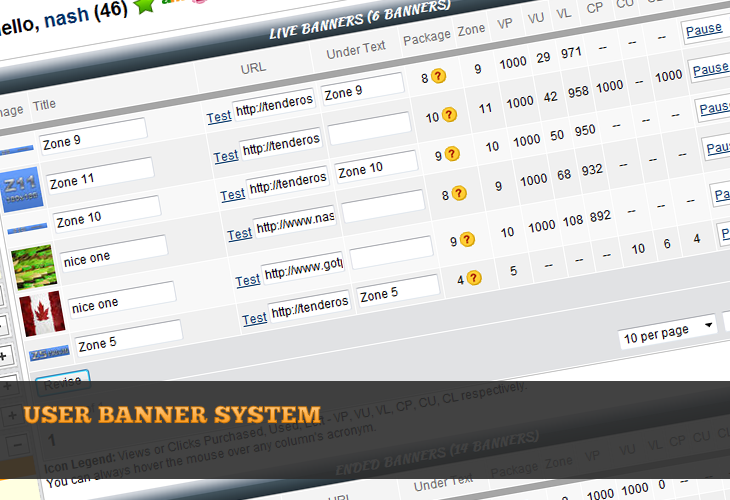The height and width of the screenshot is (500, 730).
Task: Focus the http://www.nas URL field
Action: pyautogui.click(x=295, y=223)
